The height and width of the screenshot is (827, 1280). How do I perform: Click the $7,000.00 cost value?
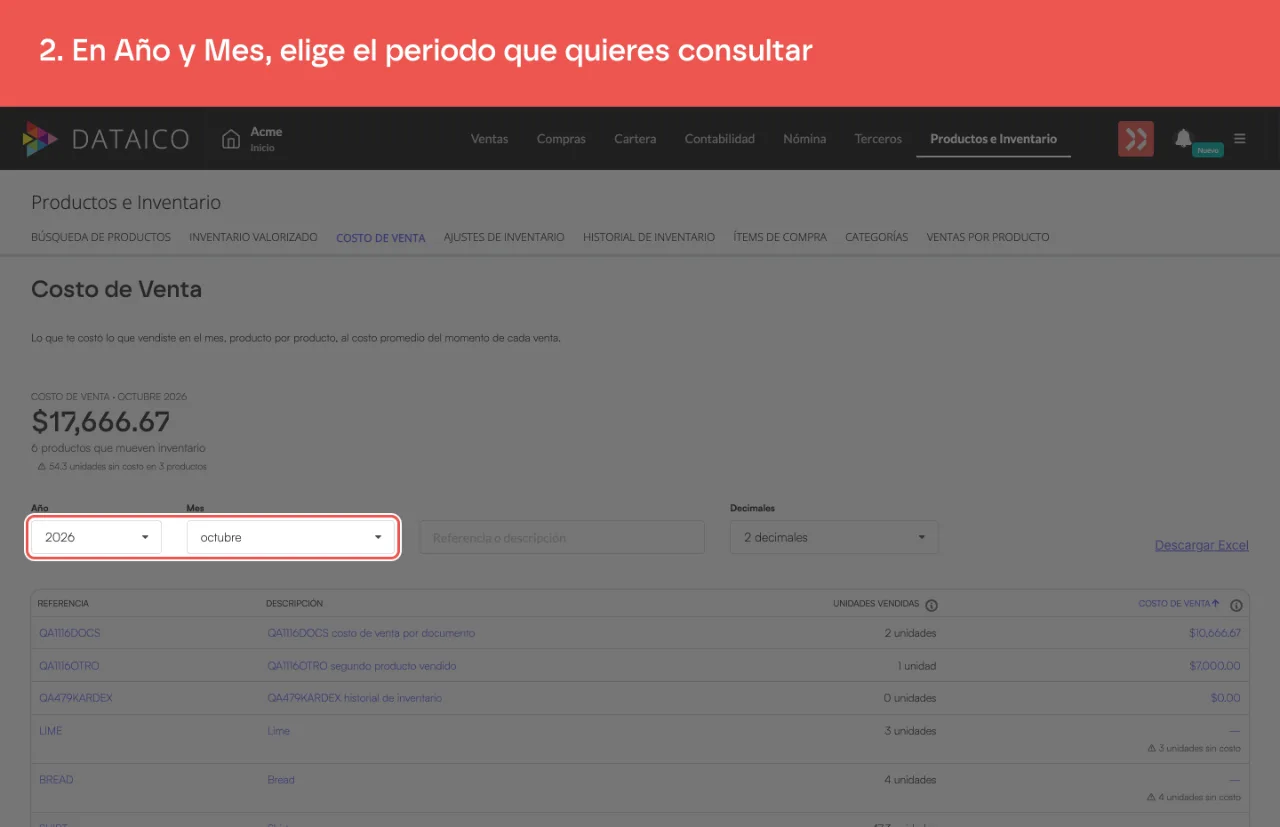1215,665
